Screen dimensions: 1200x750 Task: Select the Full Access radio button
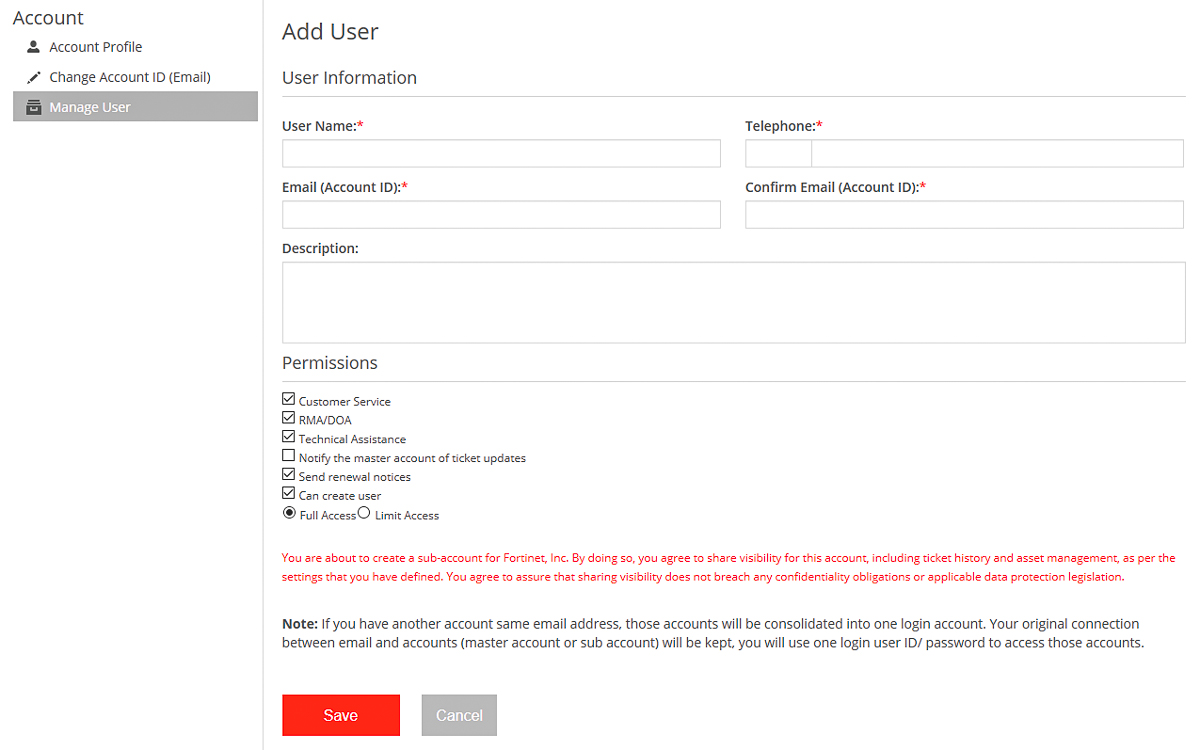coord(289,512)
